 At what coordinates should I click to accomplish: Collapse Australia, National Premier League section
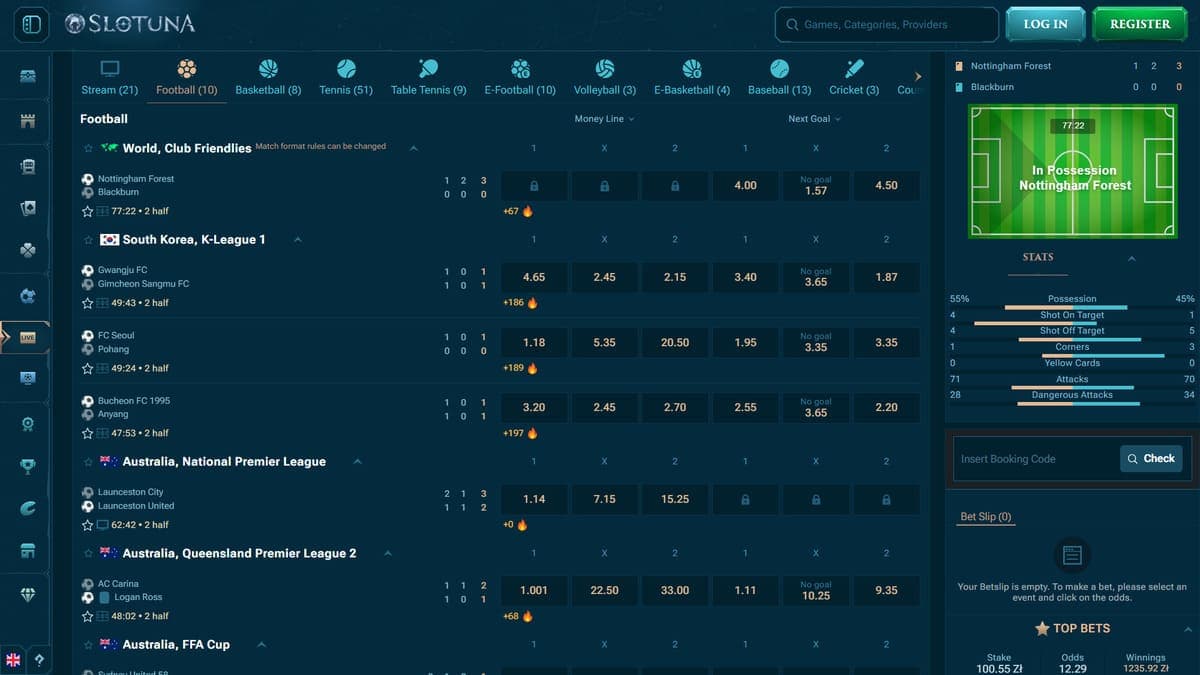click(x=358, y=462)
